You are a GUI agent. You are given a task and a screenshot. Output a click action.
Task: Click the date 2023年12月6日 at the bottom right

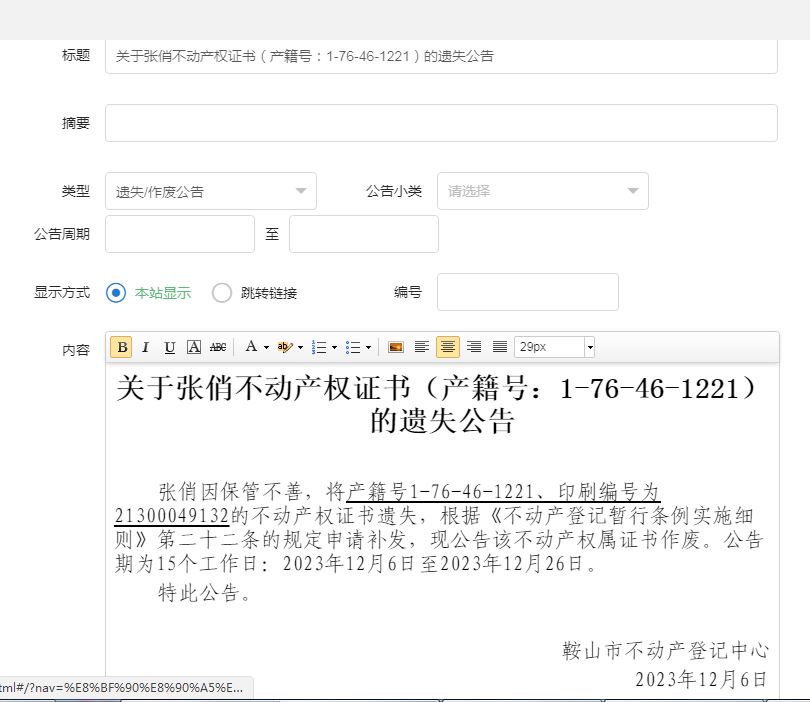(701, 679)
